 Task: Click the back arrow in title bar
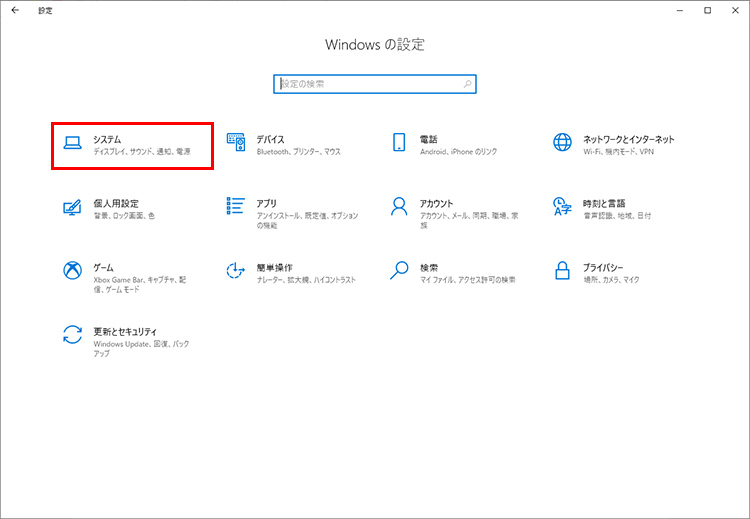(14, 10)
